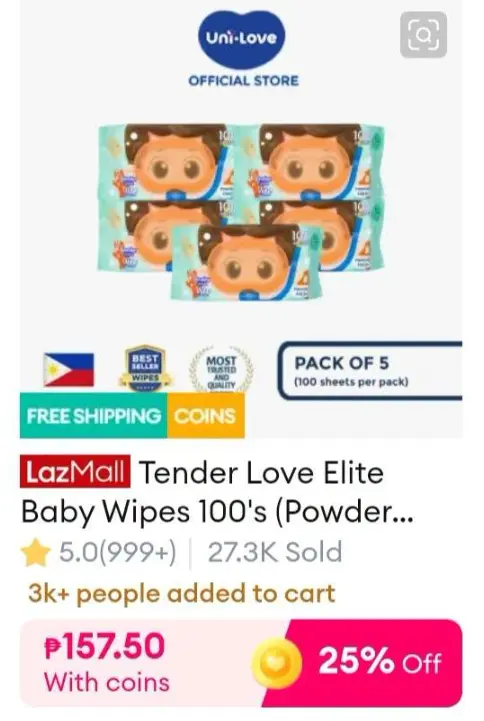Tap the Free Shipping tag
The width and height of the screenshot is (484, 721).
point(94,416)
